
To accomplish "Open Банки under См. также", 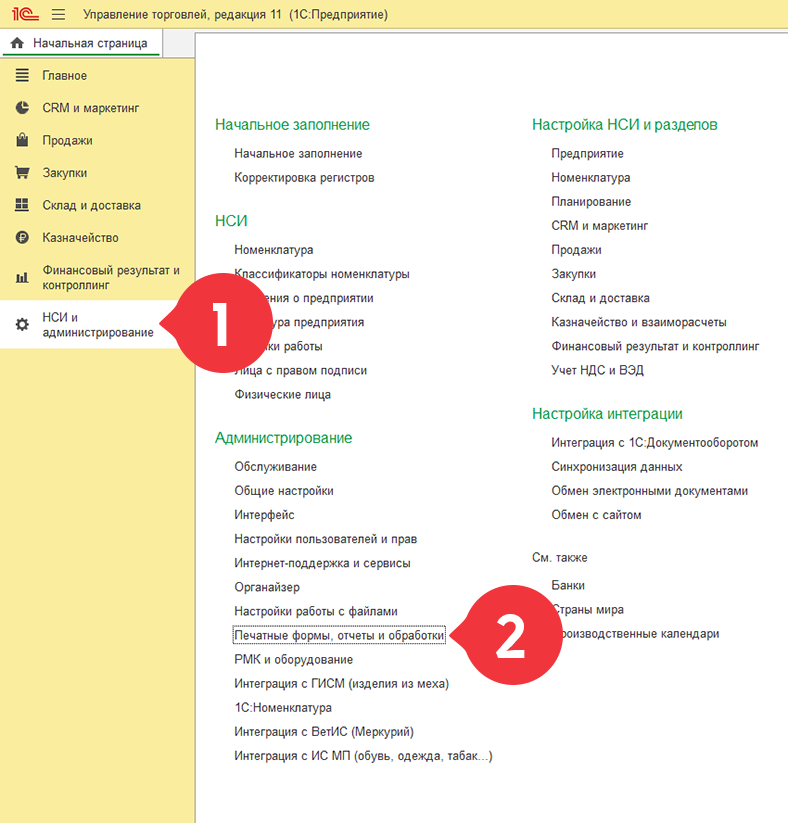I will click(568, 586).
